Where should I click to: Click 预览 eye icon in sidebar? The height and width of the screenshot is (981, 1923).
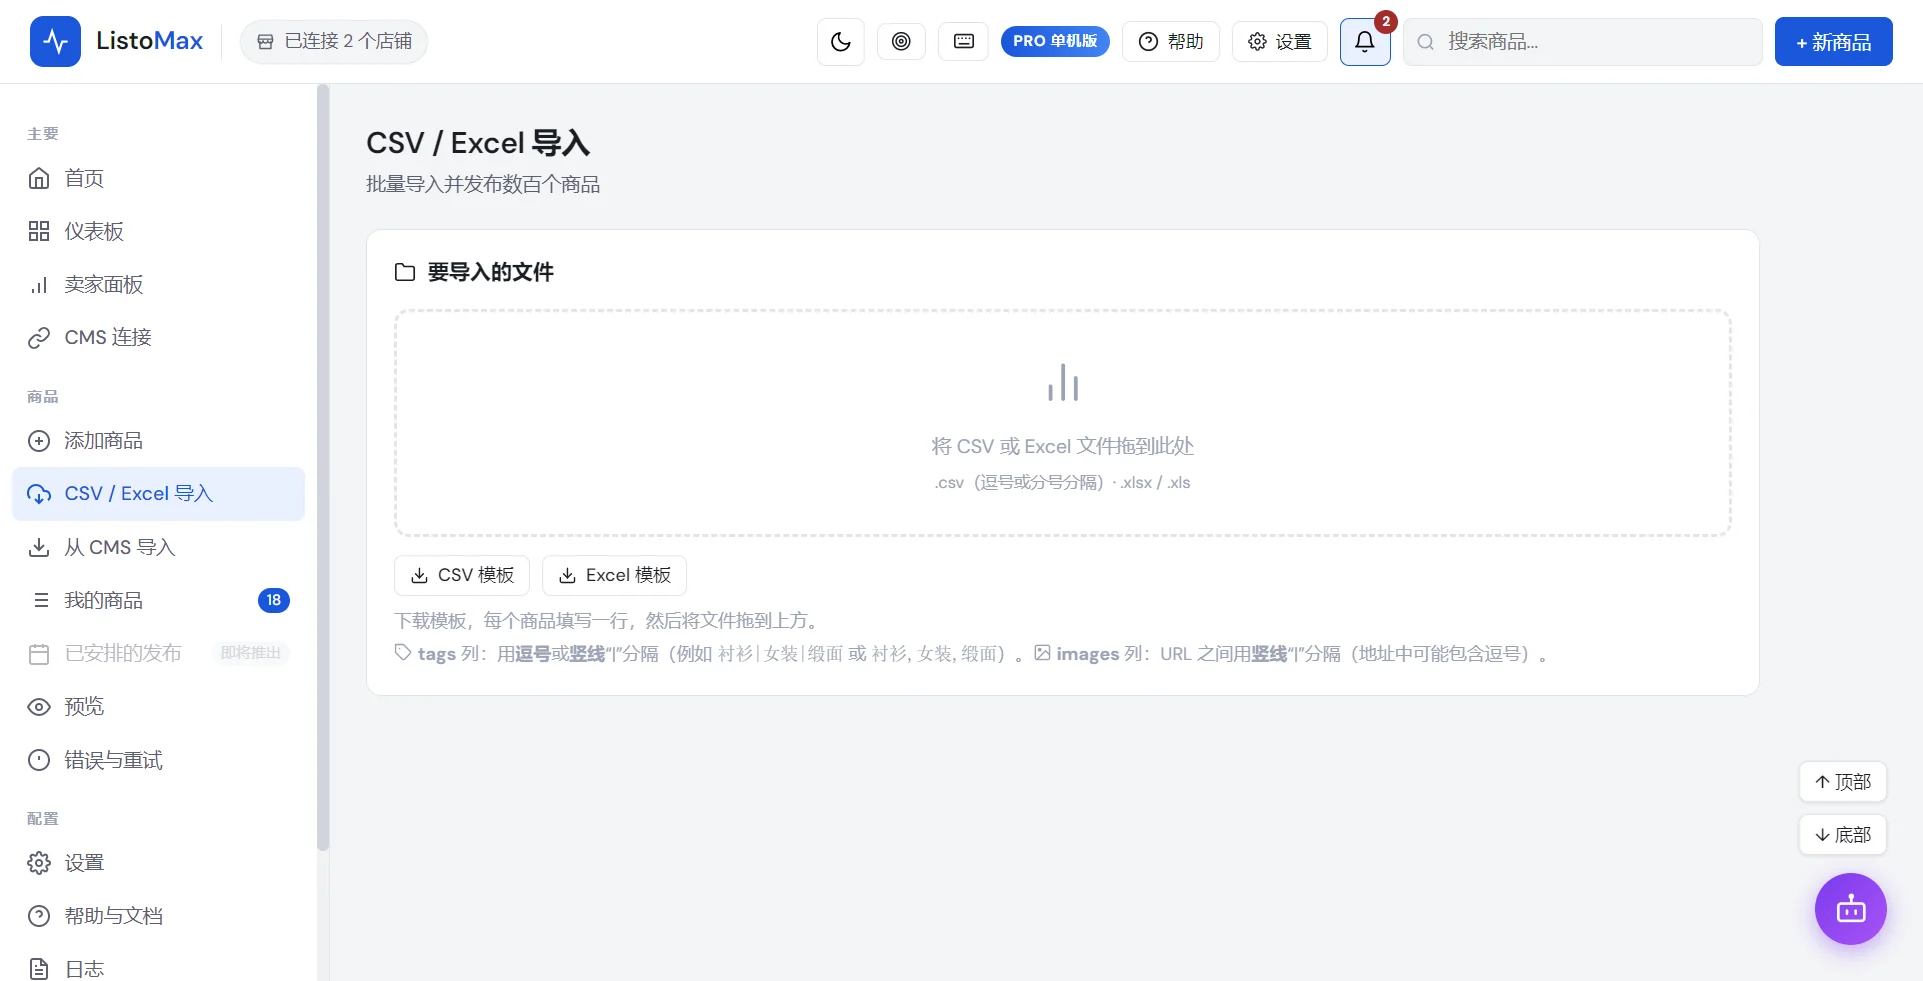point(39,707)
